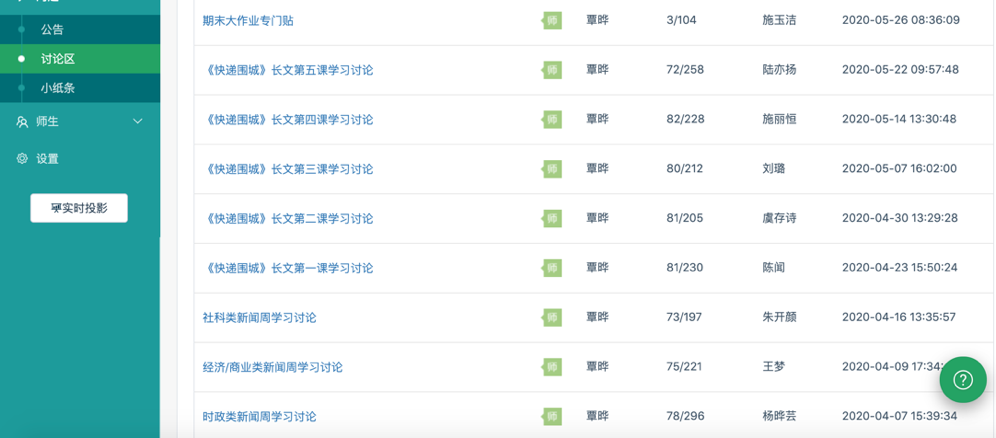The image size is (996, 438).
Task: Open 时政类新闻周学习讨论 thread
Action: click(x=259, y=416)
